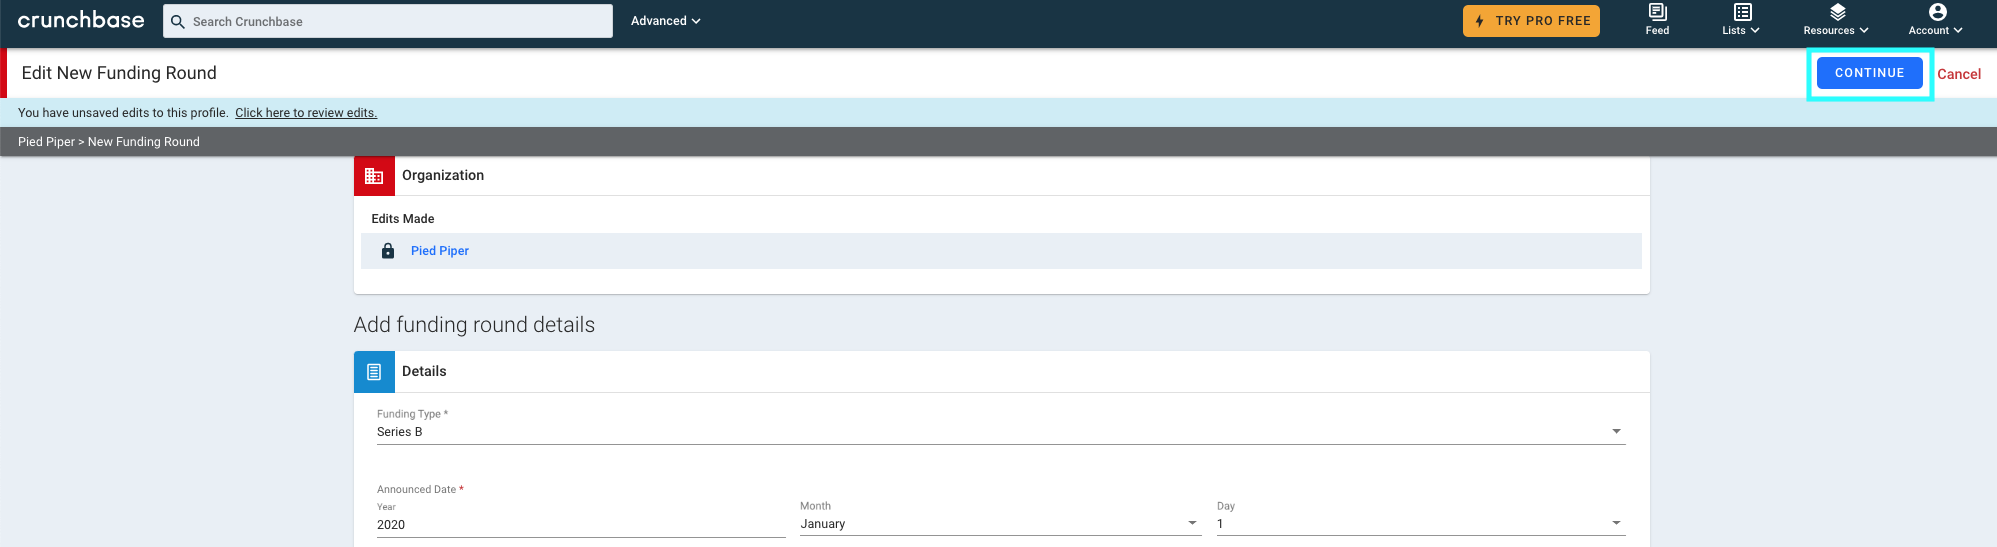Click the Details section header text
The height and width of the screenshot is (547, 1997).
tap(424, 372)
